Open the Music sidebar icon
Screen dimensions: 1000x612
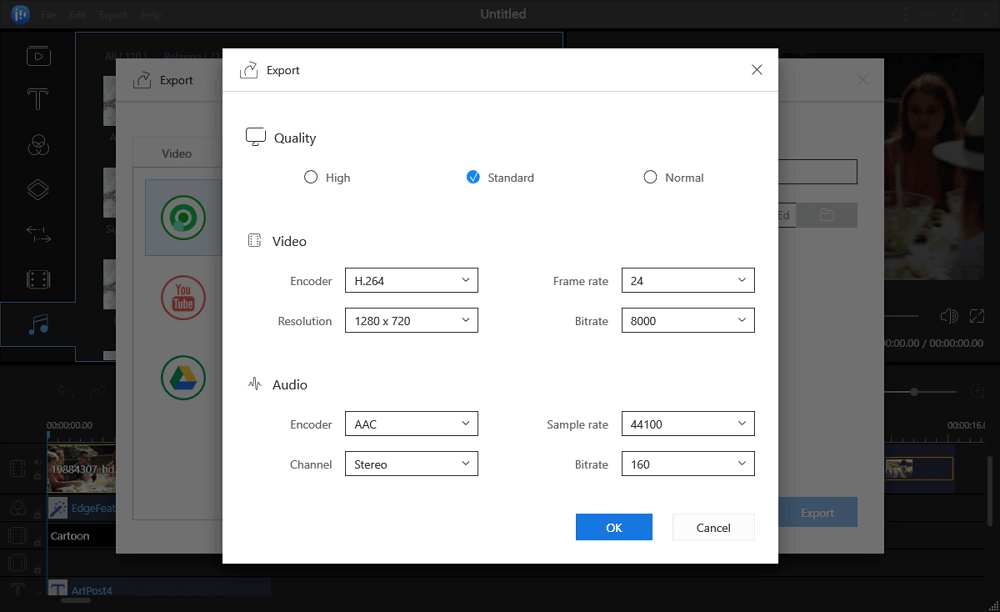coord(38,325)
